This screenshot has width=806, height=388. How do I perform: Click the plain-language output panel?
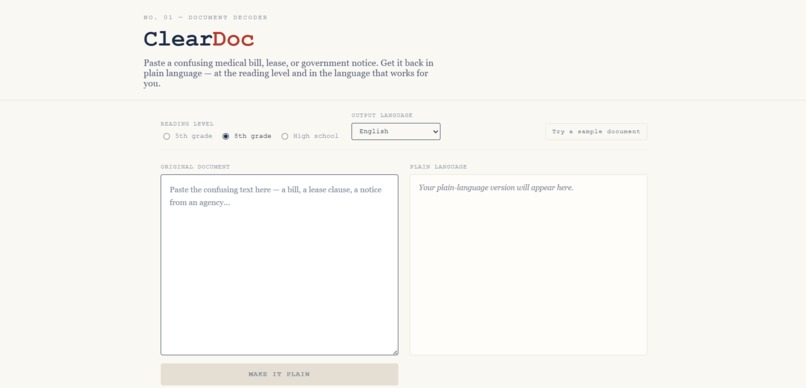tap(528, 265)
